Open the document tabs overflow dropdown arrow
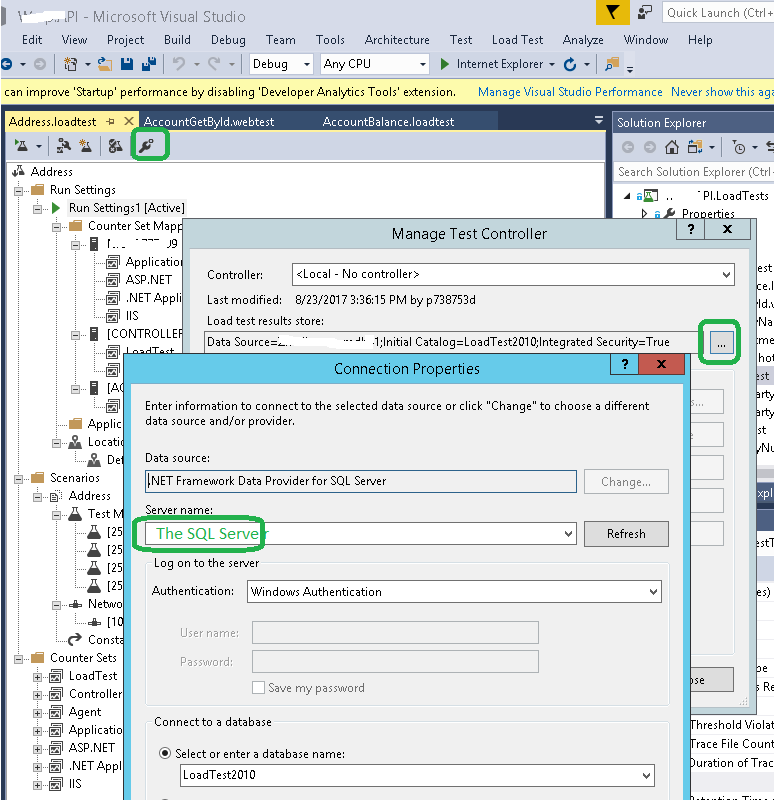 click(599, 121)
